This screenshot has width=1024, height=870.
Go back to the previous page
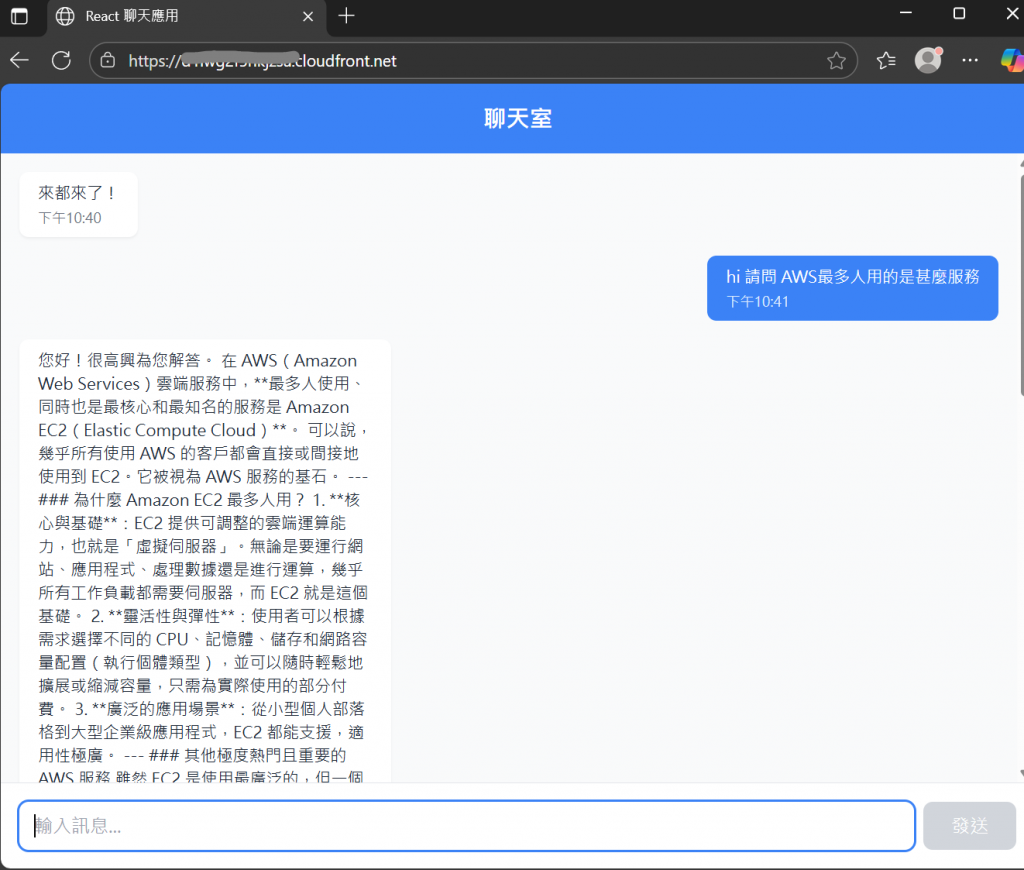[x=20, y=61]
